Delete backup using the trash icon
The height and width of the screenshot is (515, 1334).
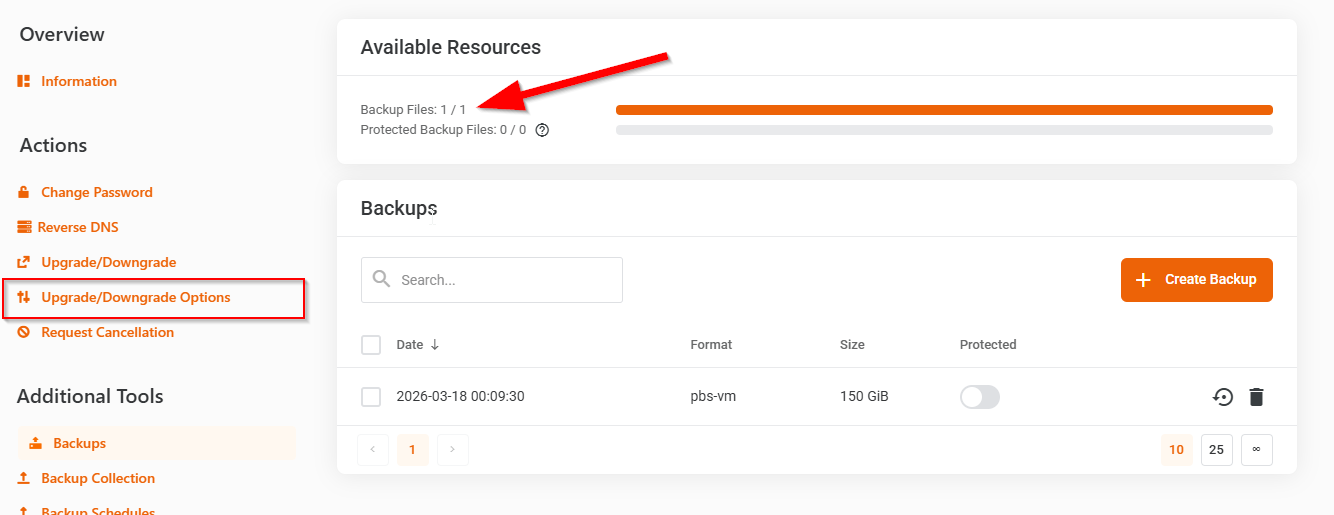[1256, 397]
